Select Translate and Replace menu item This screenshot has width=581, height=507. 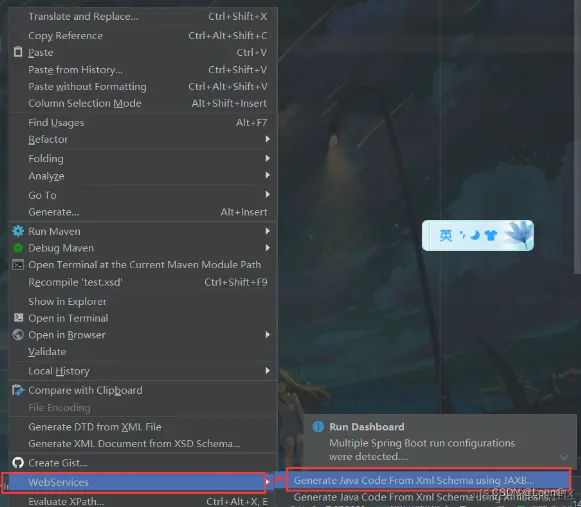point(143,17)
